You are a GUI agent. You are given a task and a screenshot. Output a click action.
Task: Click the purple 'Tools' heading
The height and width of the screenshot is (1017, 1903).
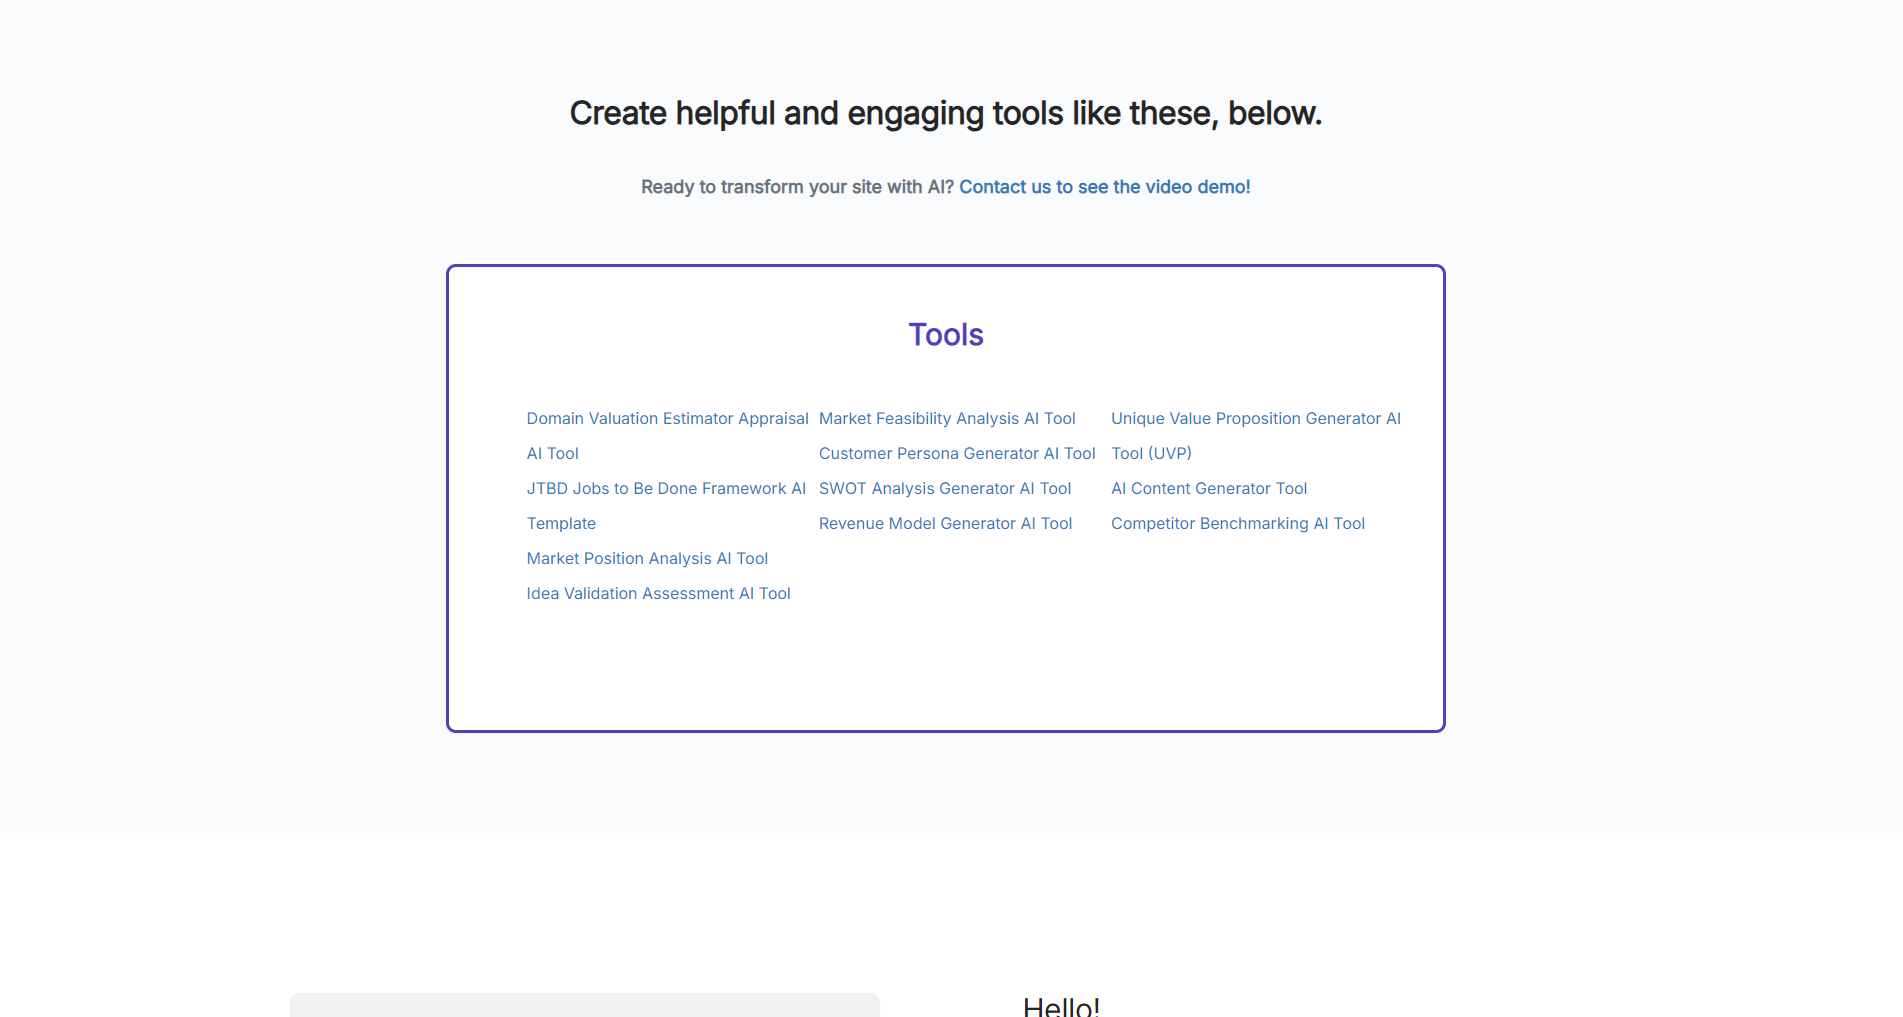click(x=945, y=335)
